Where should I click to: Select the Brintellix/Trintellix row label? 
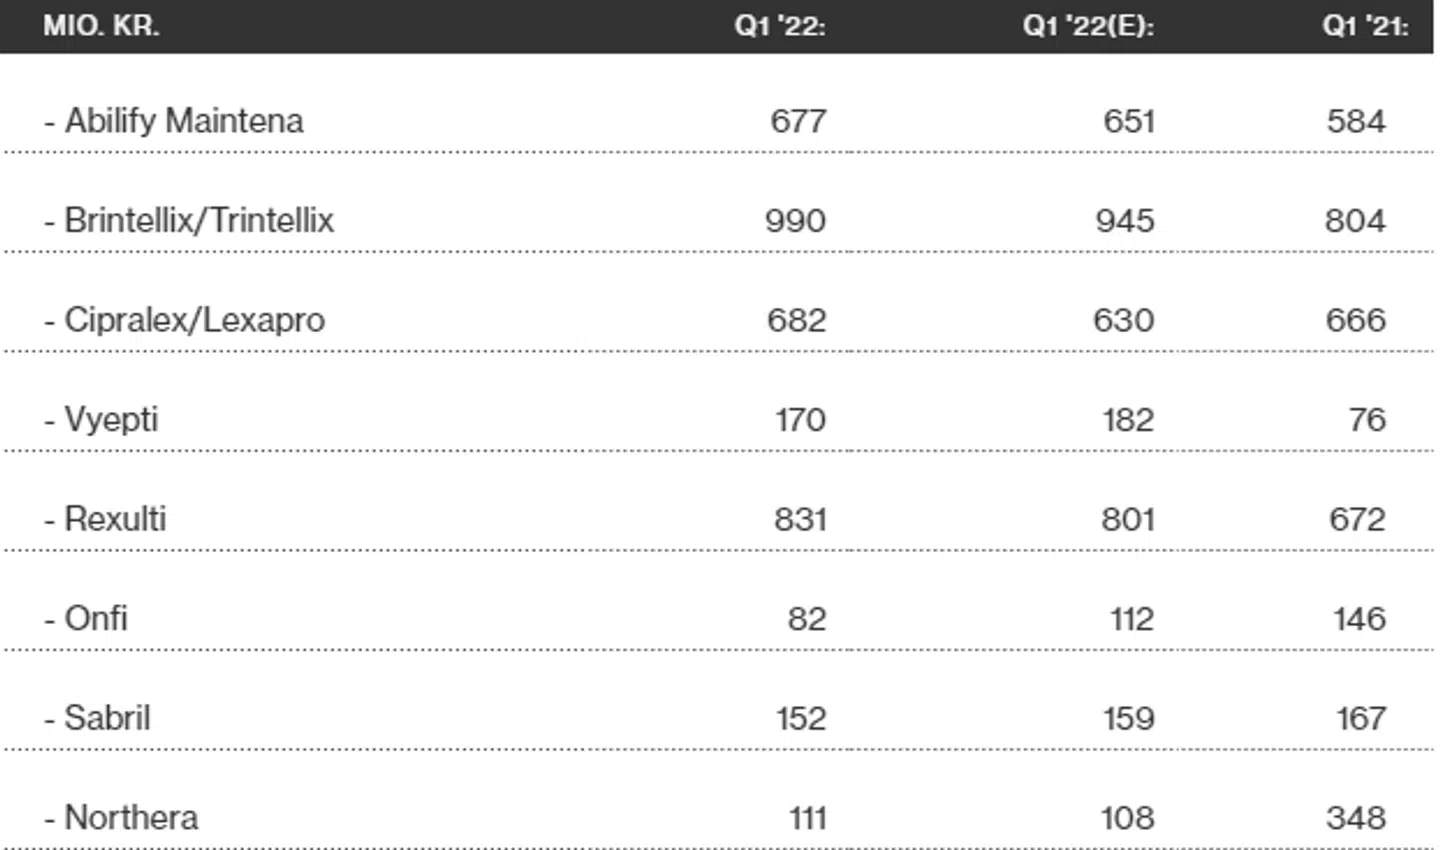click(x=189, y=220)
